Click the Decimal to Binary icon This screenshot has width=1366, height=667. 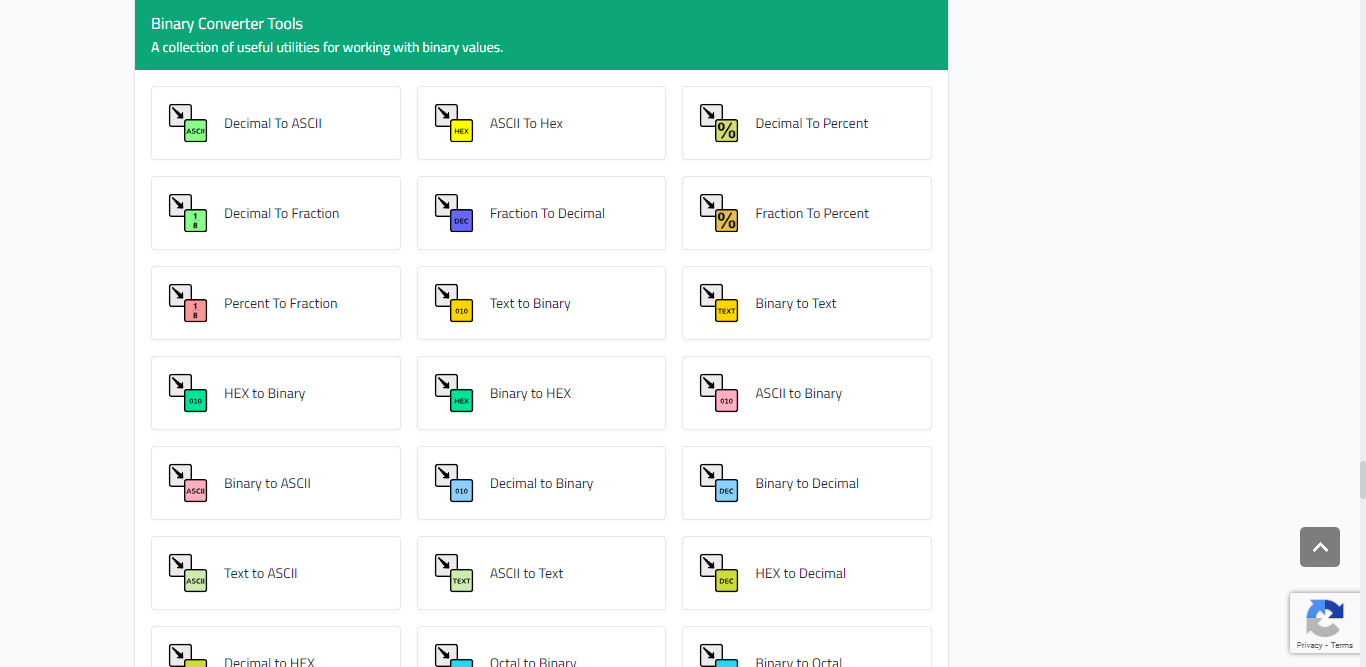coord(454,483)
